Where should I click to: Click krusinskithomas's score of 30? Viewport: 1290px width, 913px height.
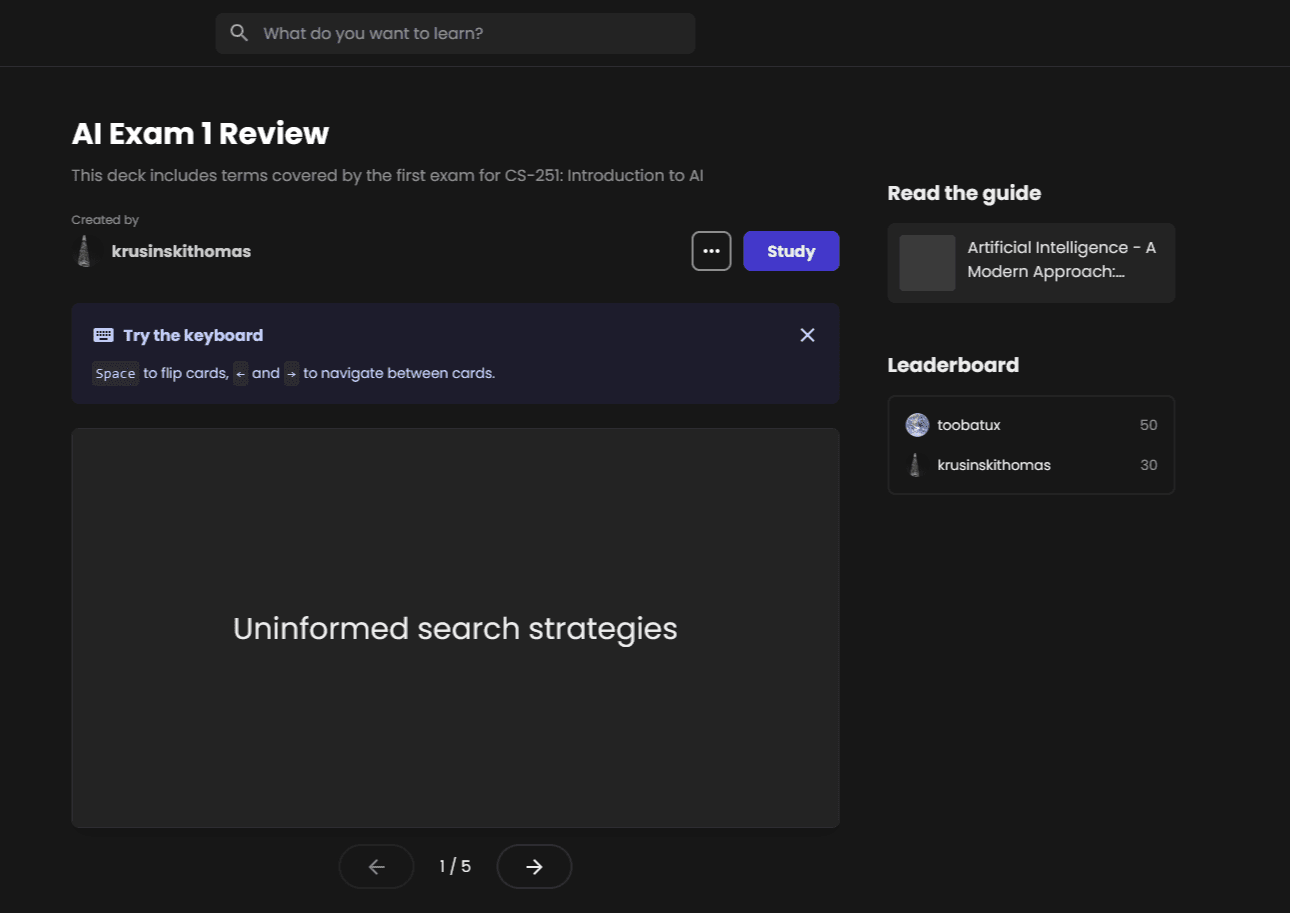(x=1148, y=465)
